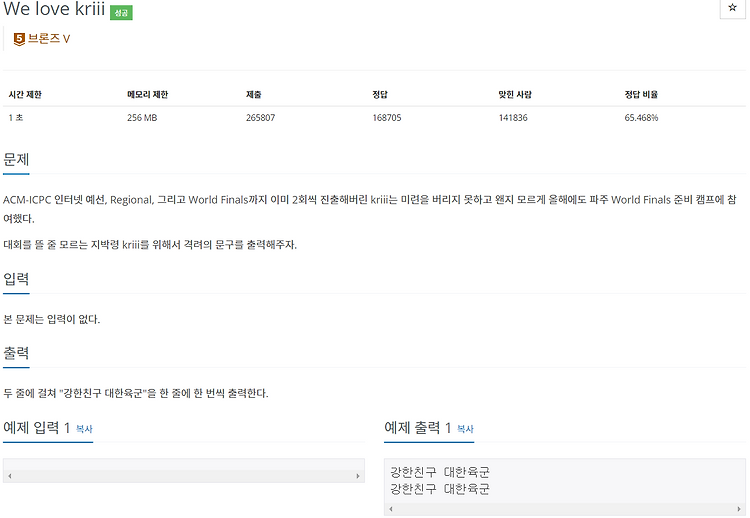
Task: Click the 정답 column header
Action: click(x=380, y=95)
